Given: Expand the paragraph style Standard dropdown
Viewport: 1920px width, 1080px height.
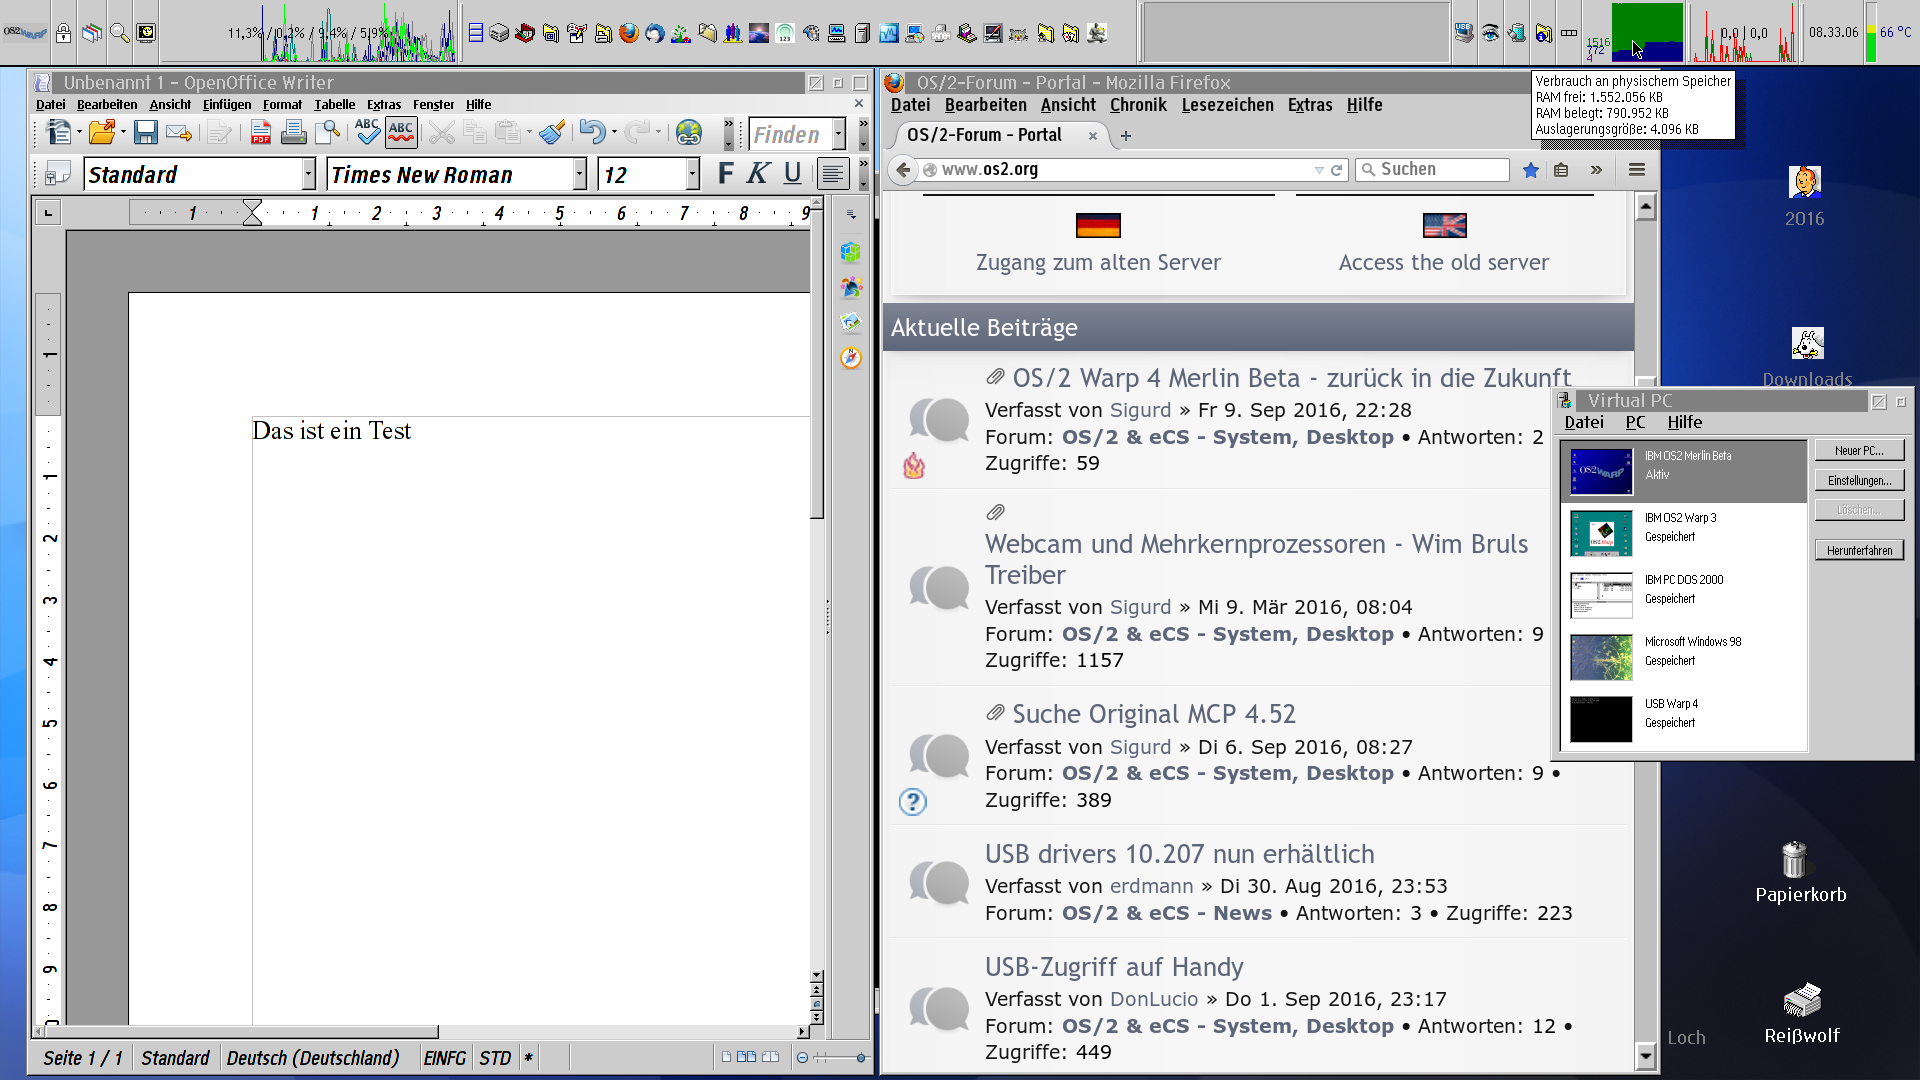Looking at the screenshot, I should [308, 174].
